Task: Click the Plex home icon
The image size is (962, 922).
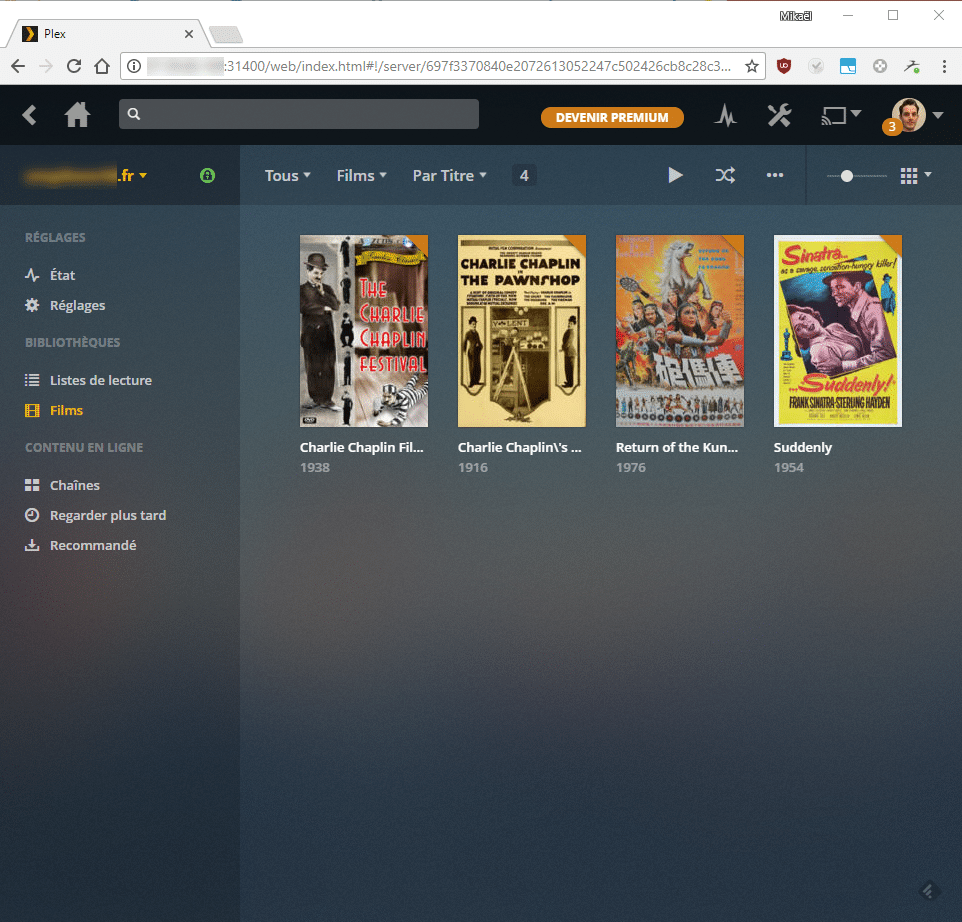Action: pyautogui.click(x=77, y=116)
